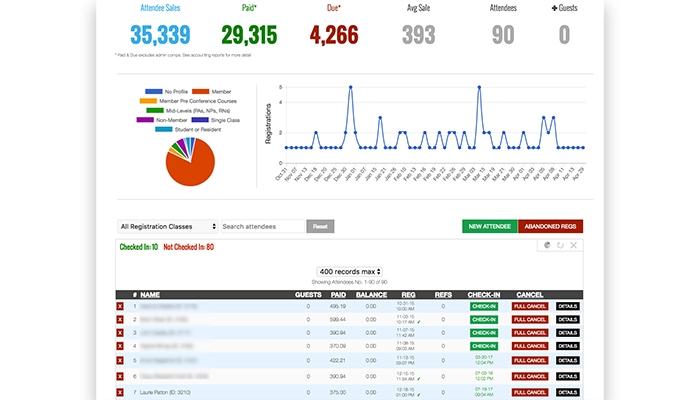Open the All Registration Classes dropdown
700x400 pixels.
168,226
